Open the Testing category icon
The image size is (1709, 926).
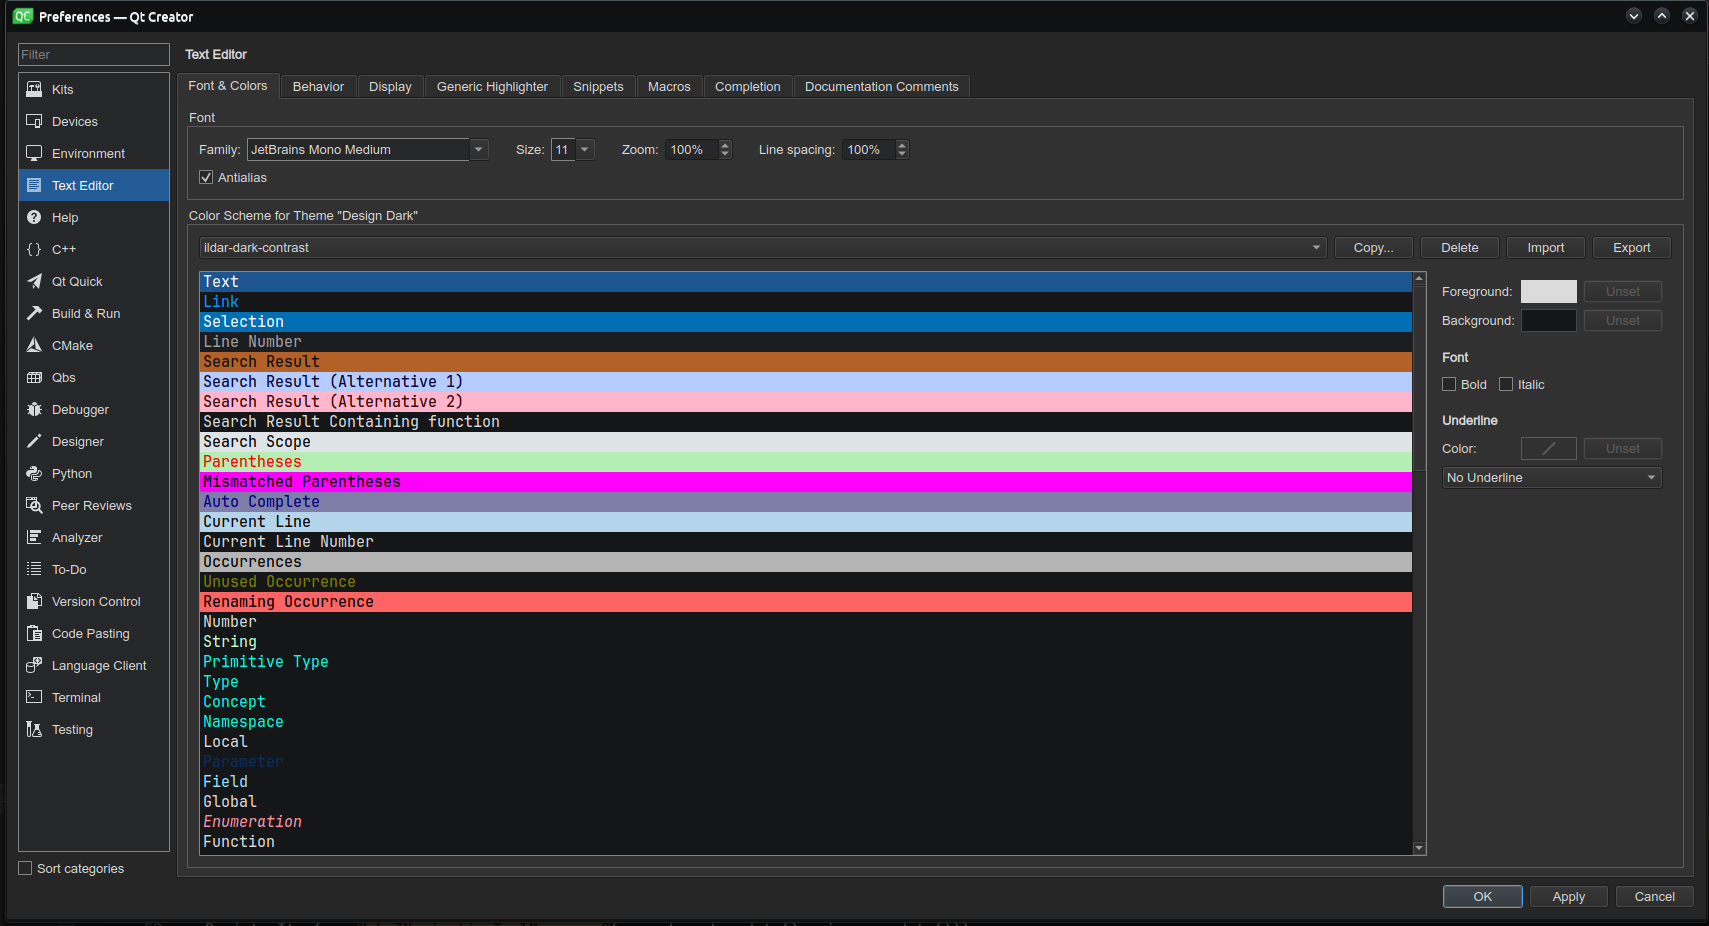pyautogui.click(x=34, y=729)
